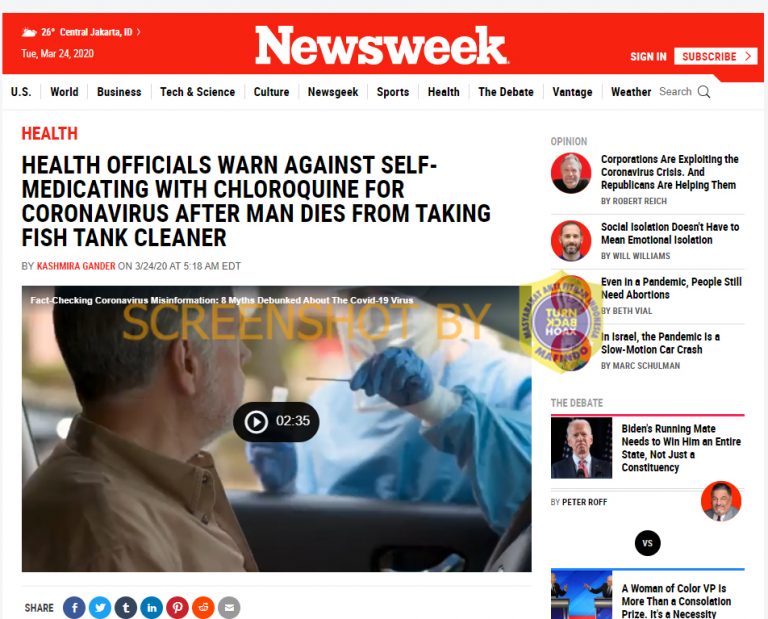Click the Subscribe button

point(716,56)
